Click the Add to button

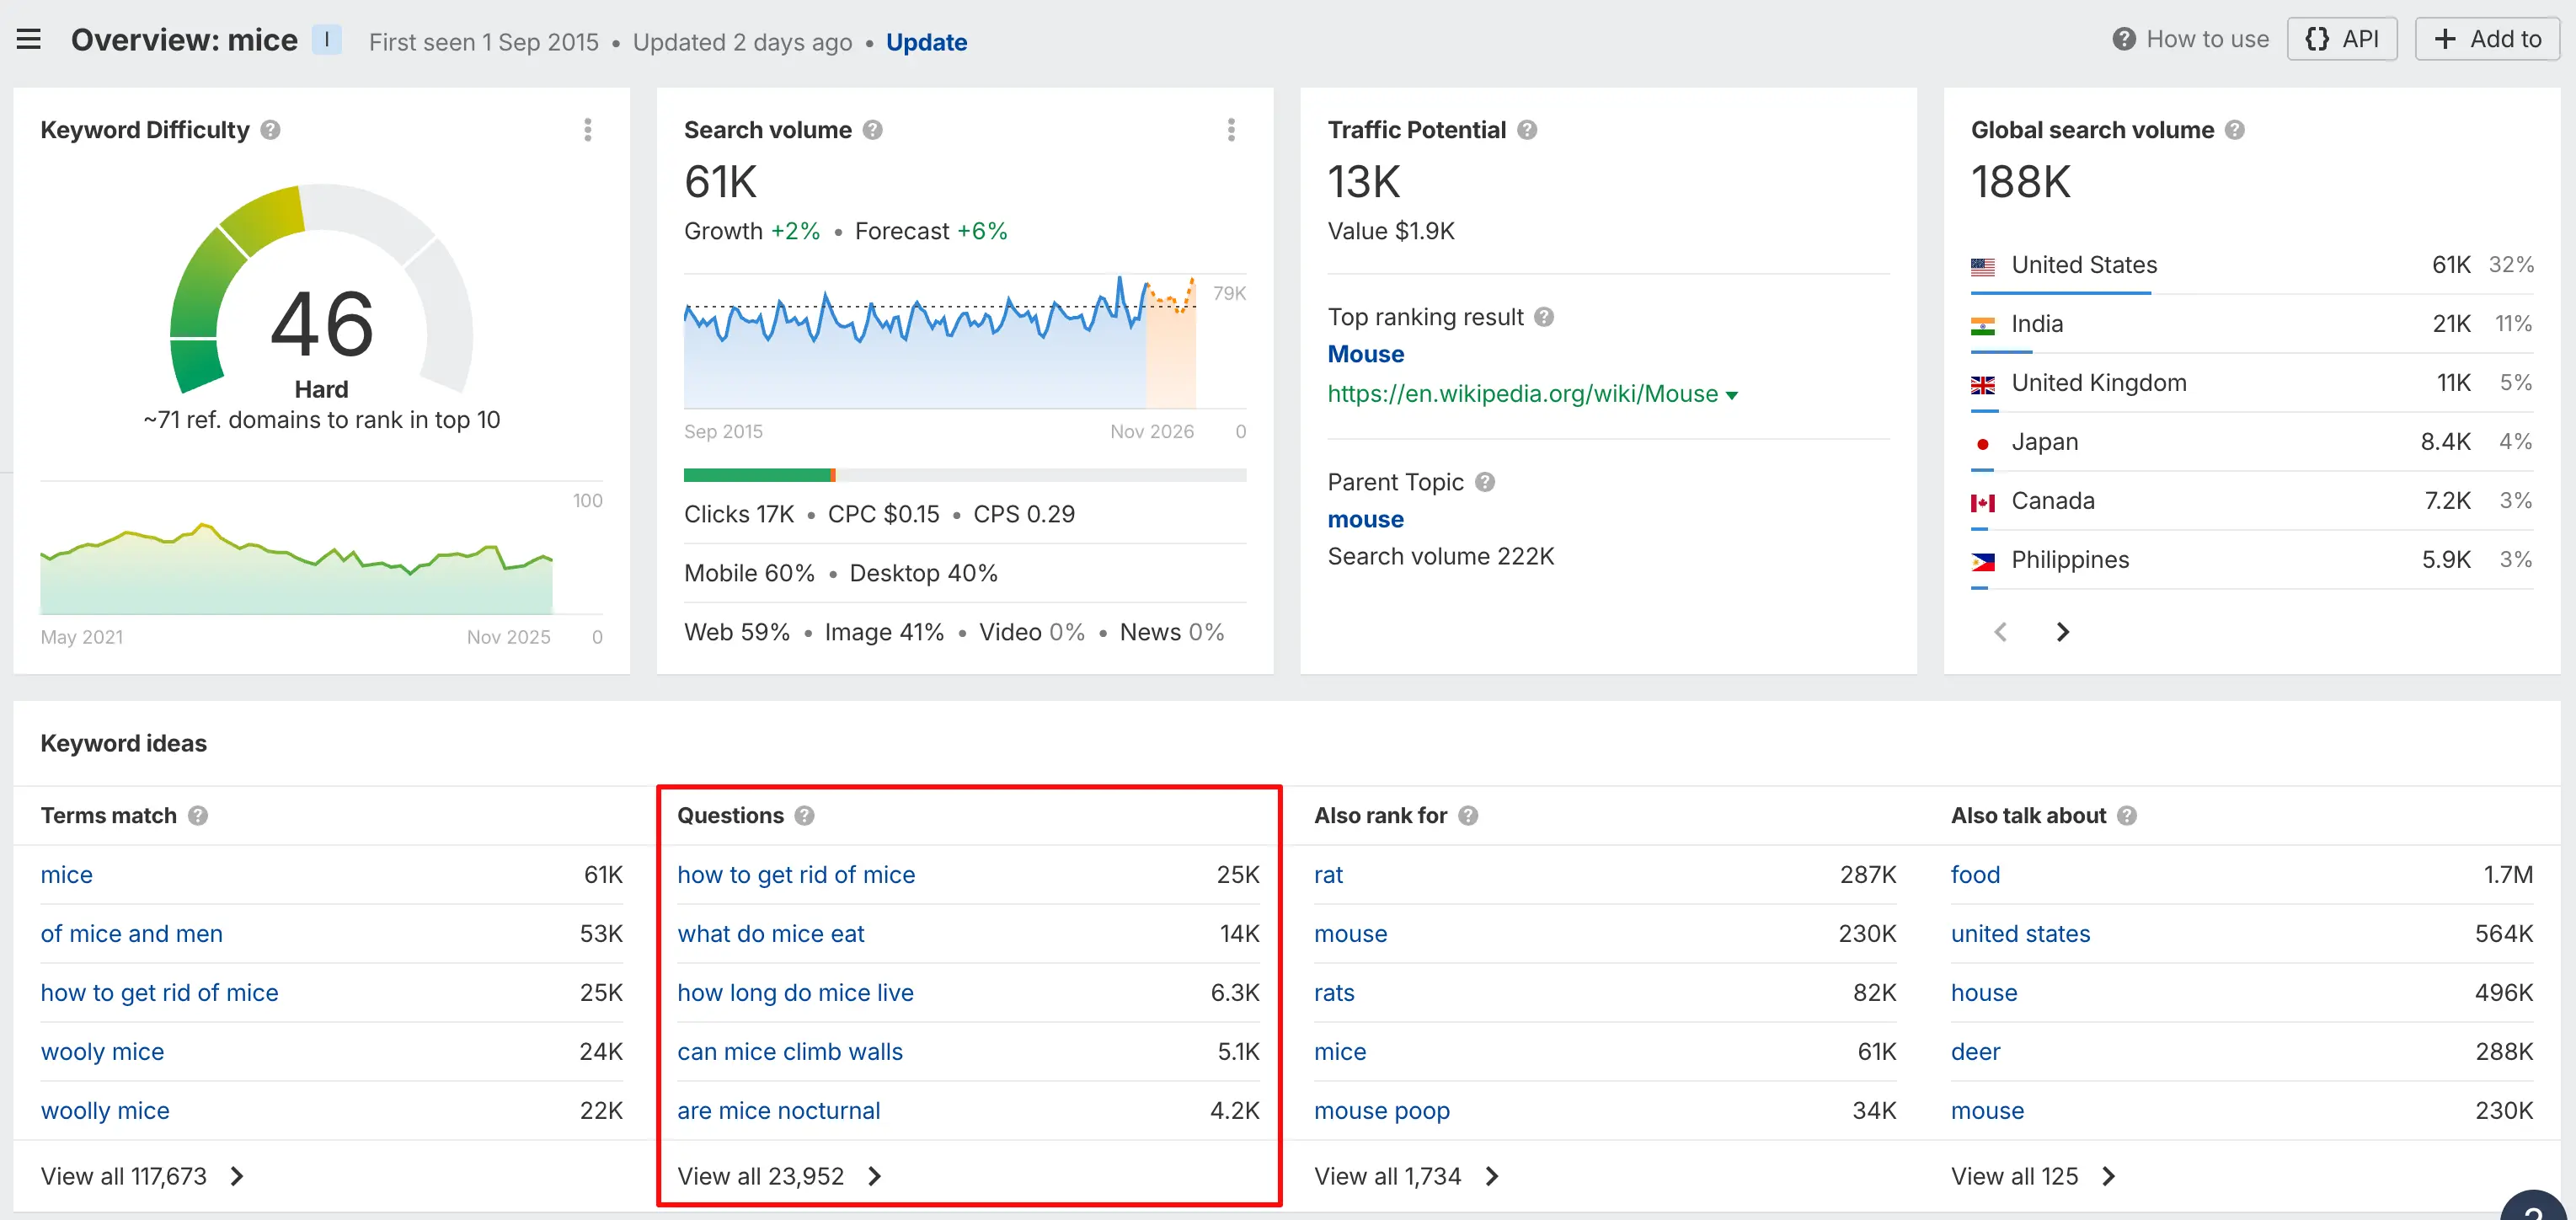2487,39
